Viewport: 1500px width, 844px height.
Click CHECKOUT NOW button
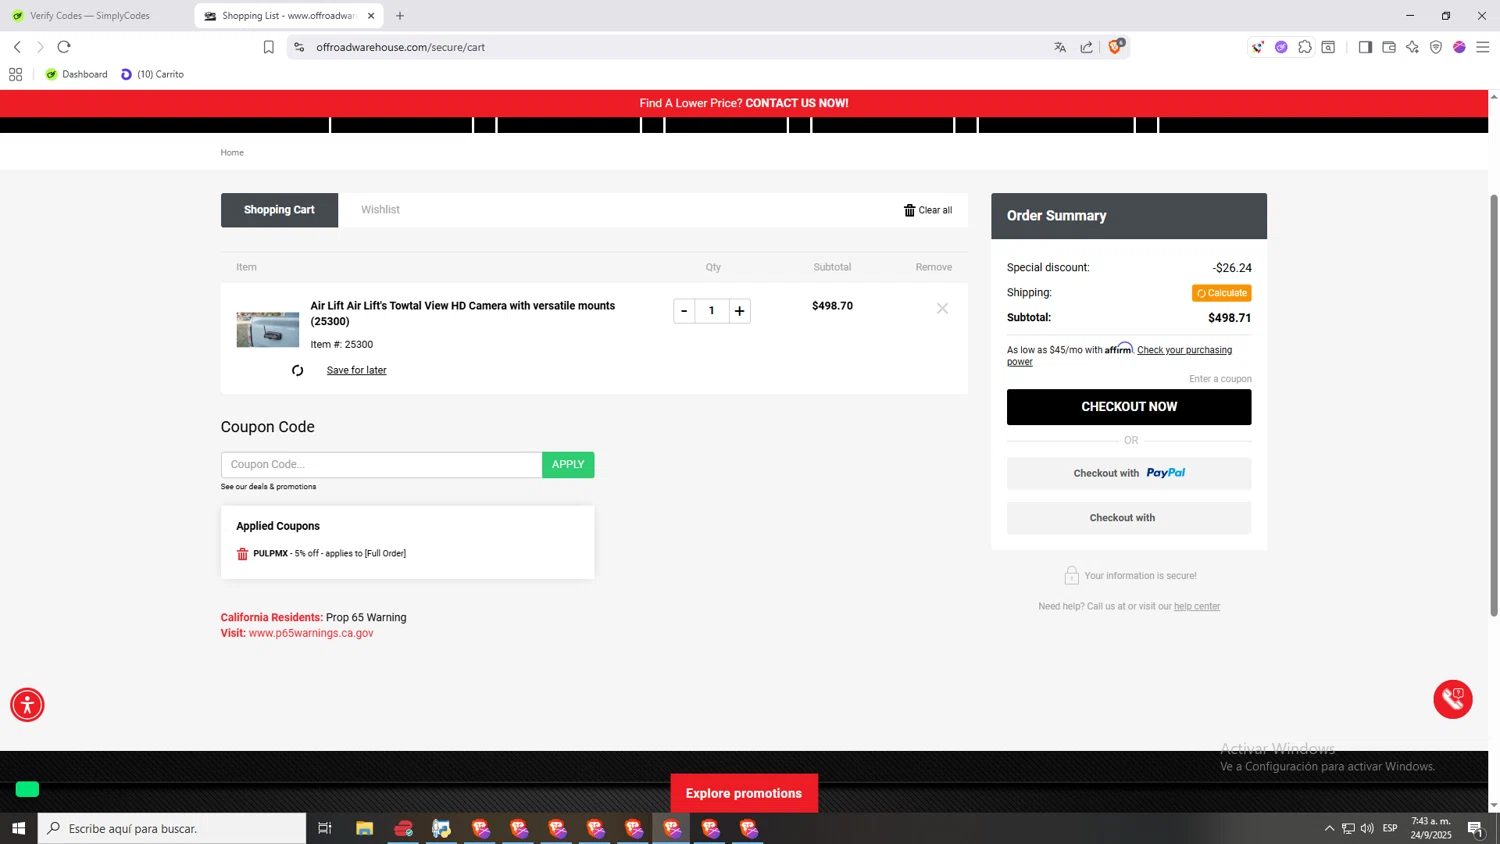click(1129, 407)
